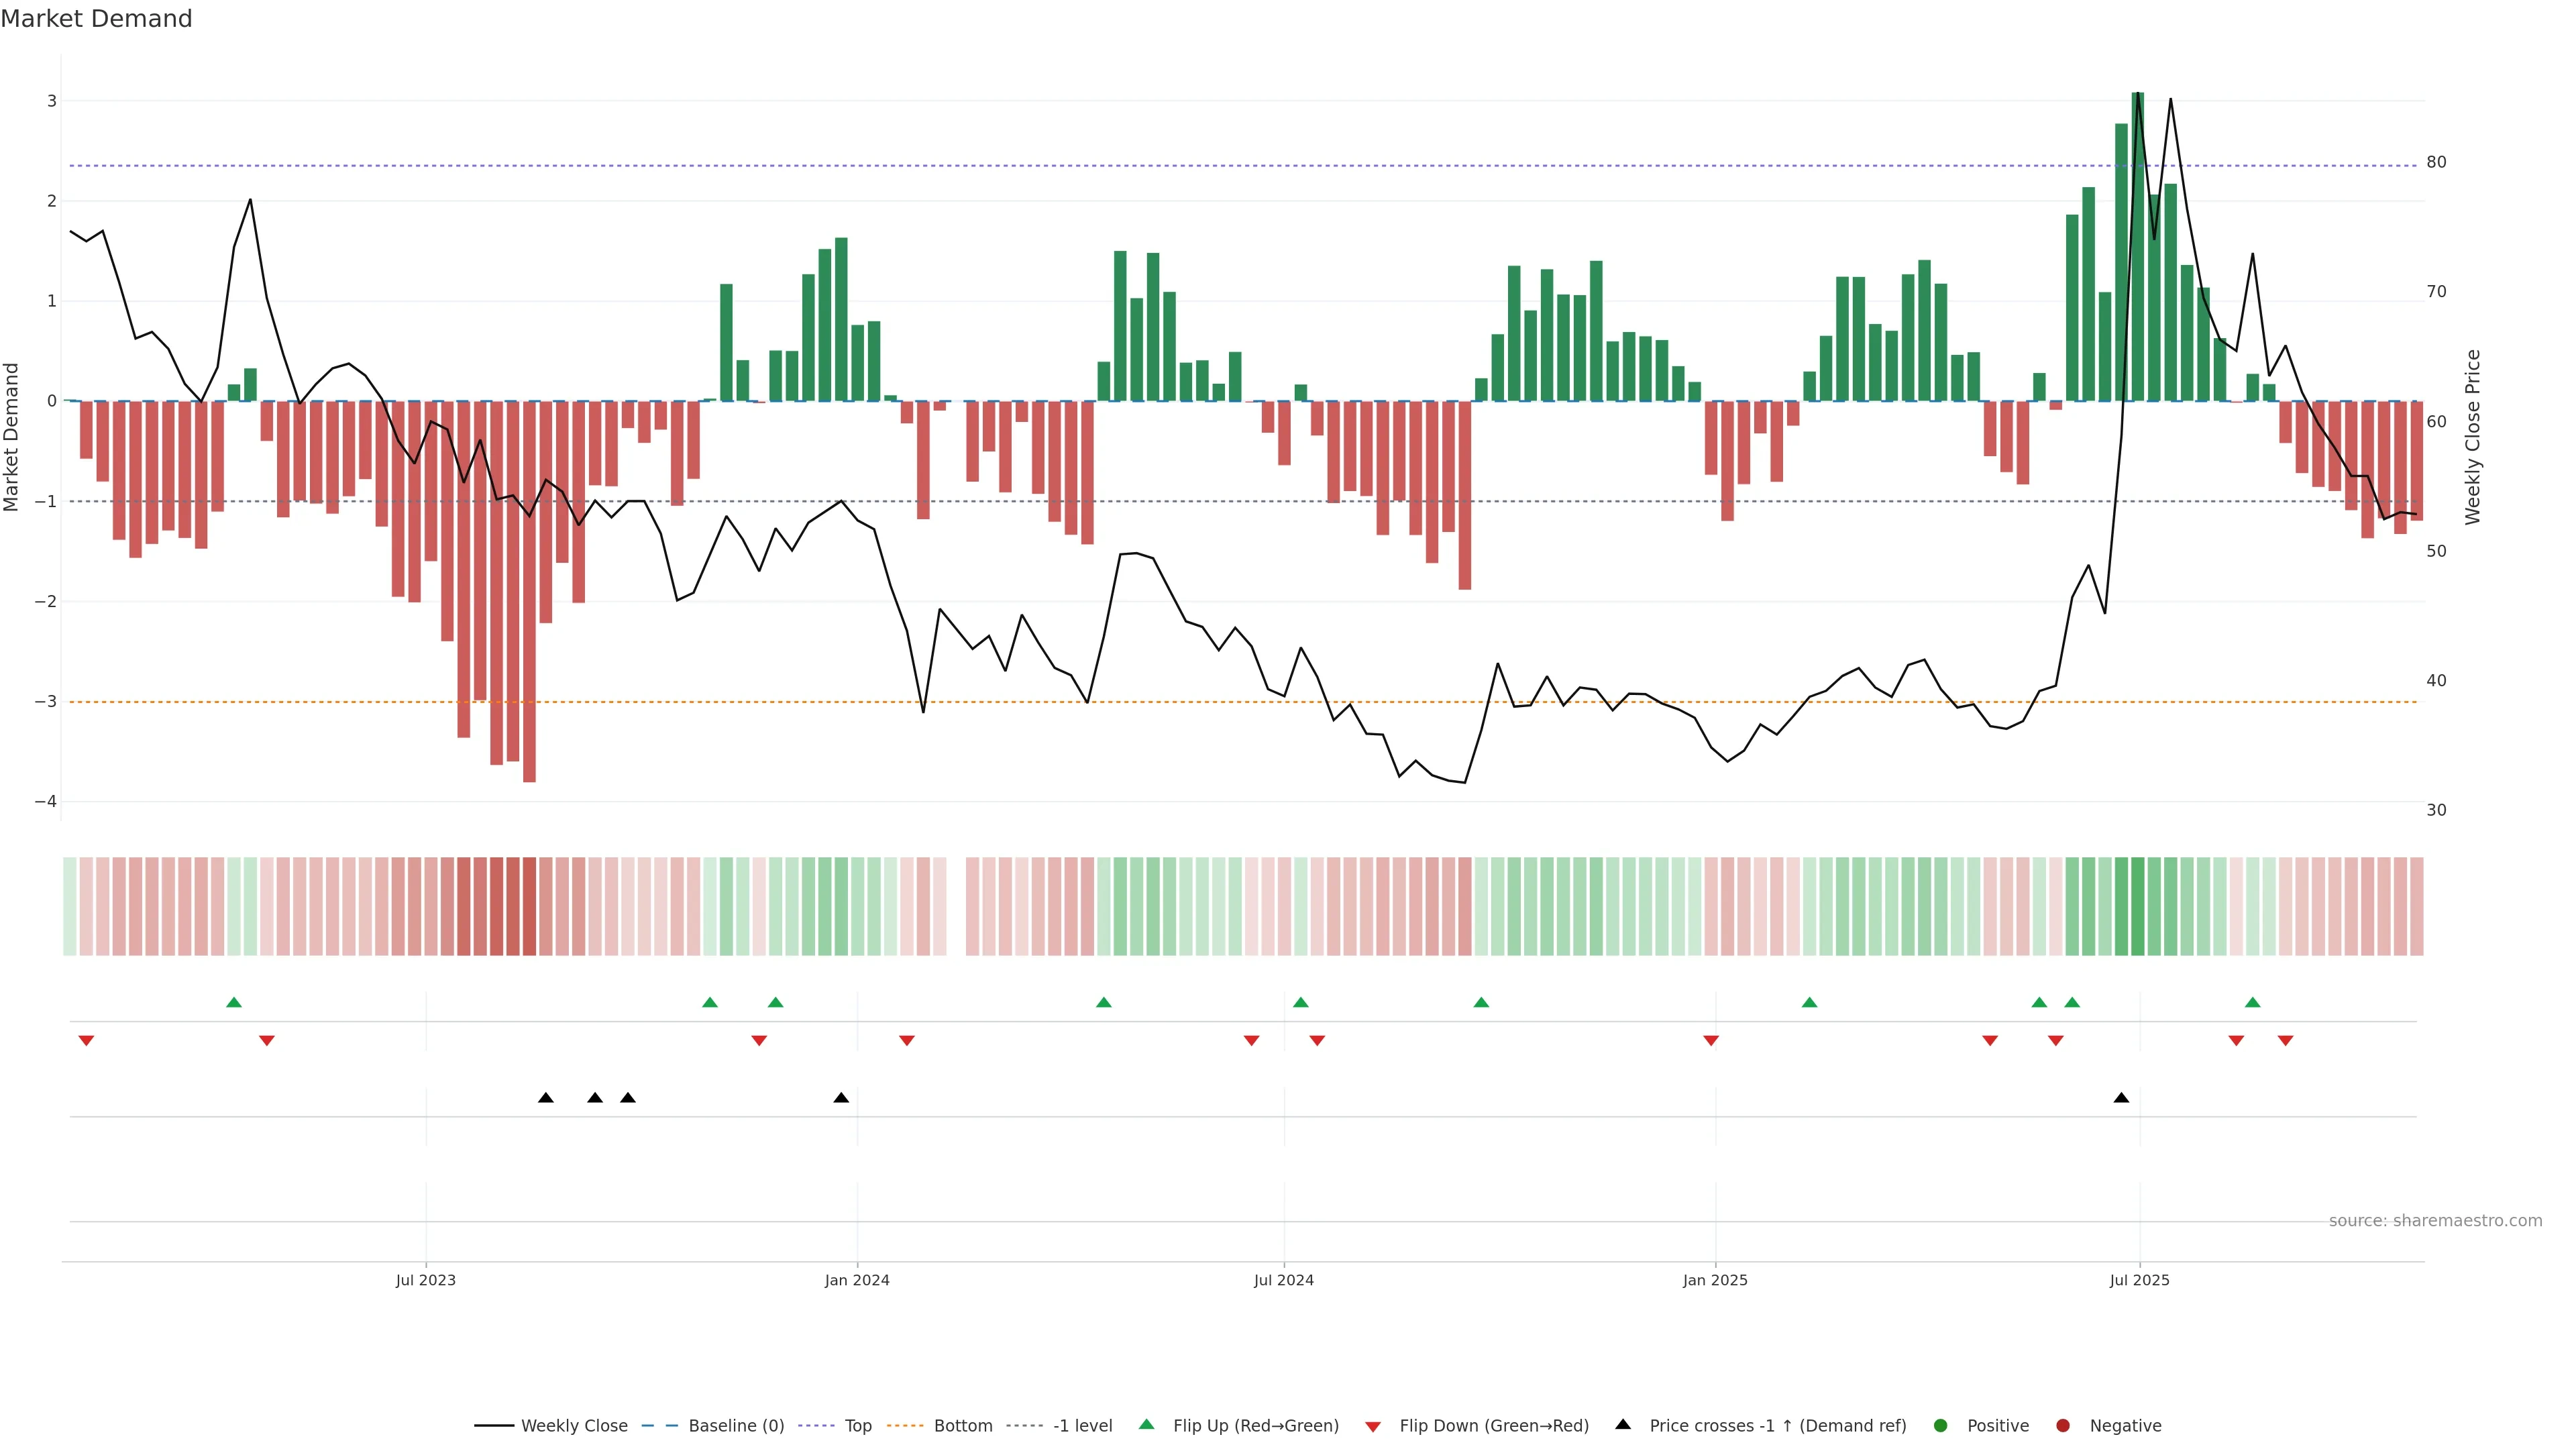Click the Jan 2024 axis label
The image size is (2576, 1449).
tap(857, 1280)
